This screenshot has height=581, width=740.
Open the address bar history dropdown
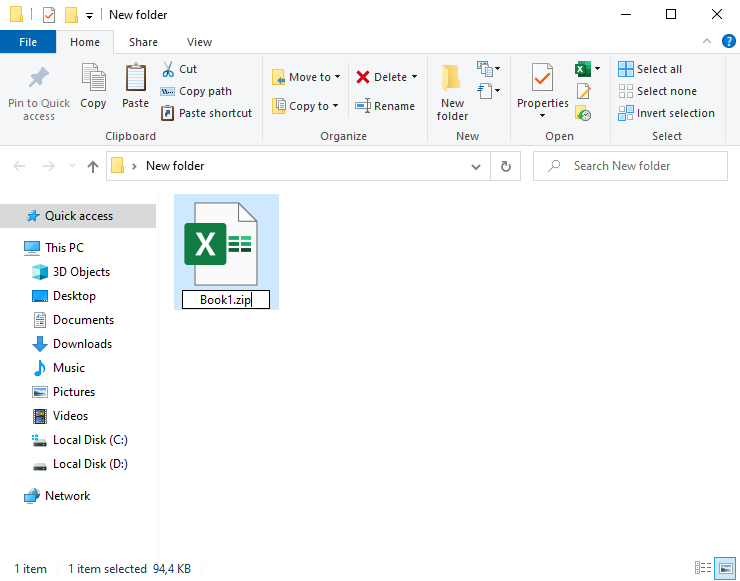(x=476, y=166)
